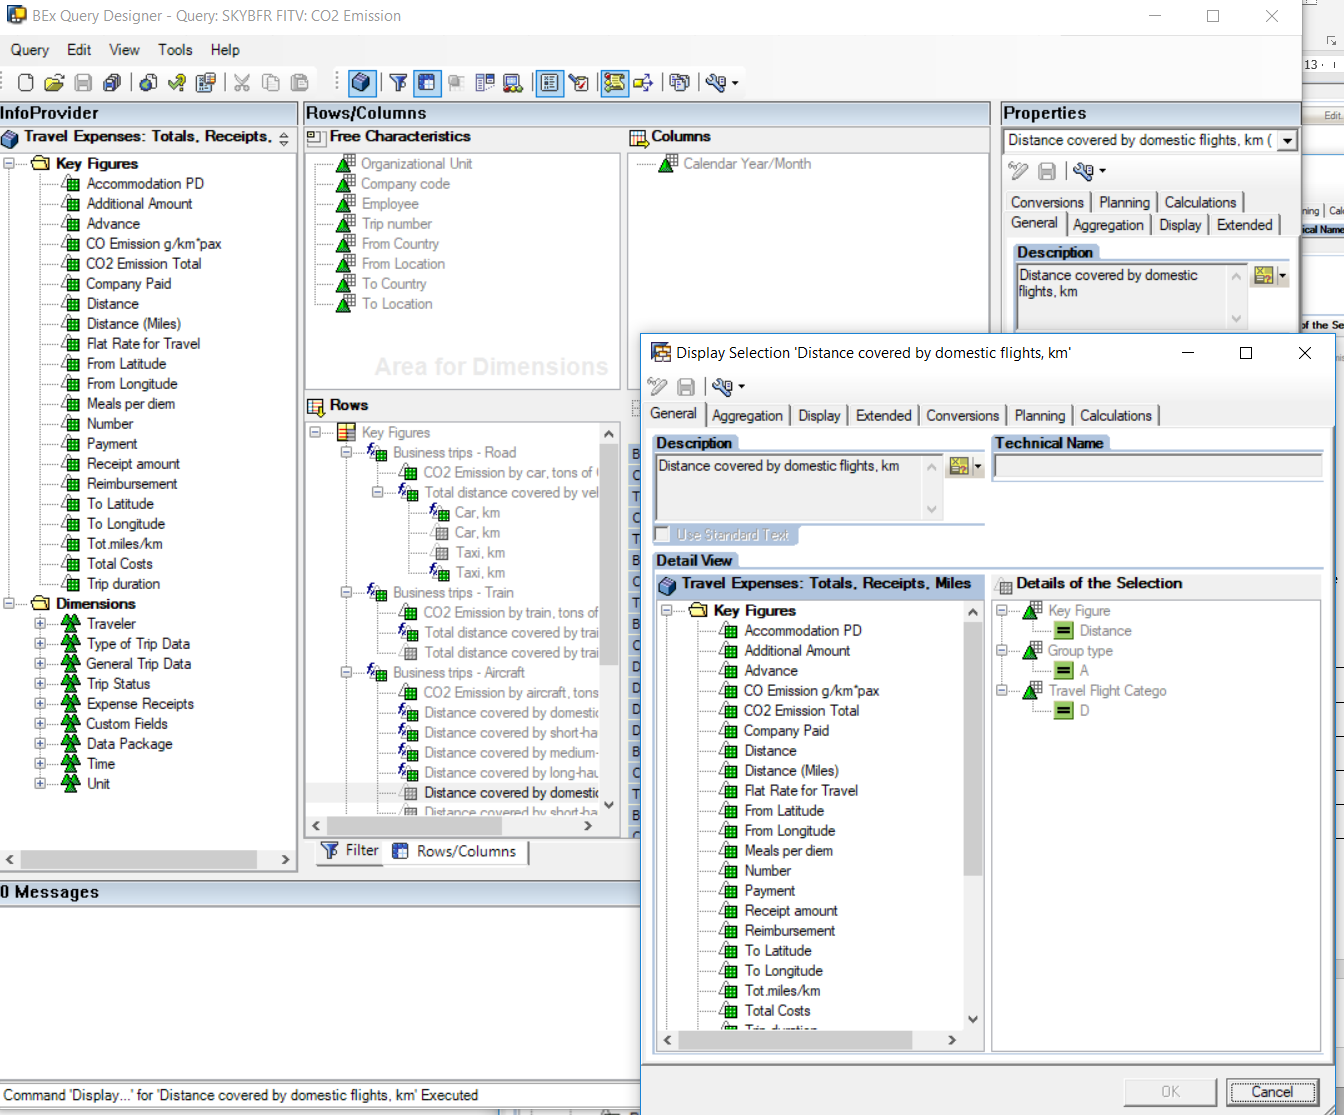This screenshot has height=1115, width=1344.
Task: Open the Tools menu
Action: 175,50
